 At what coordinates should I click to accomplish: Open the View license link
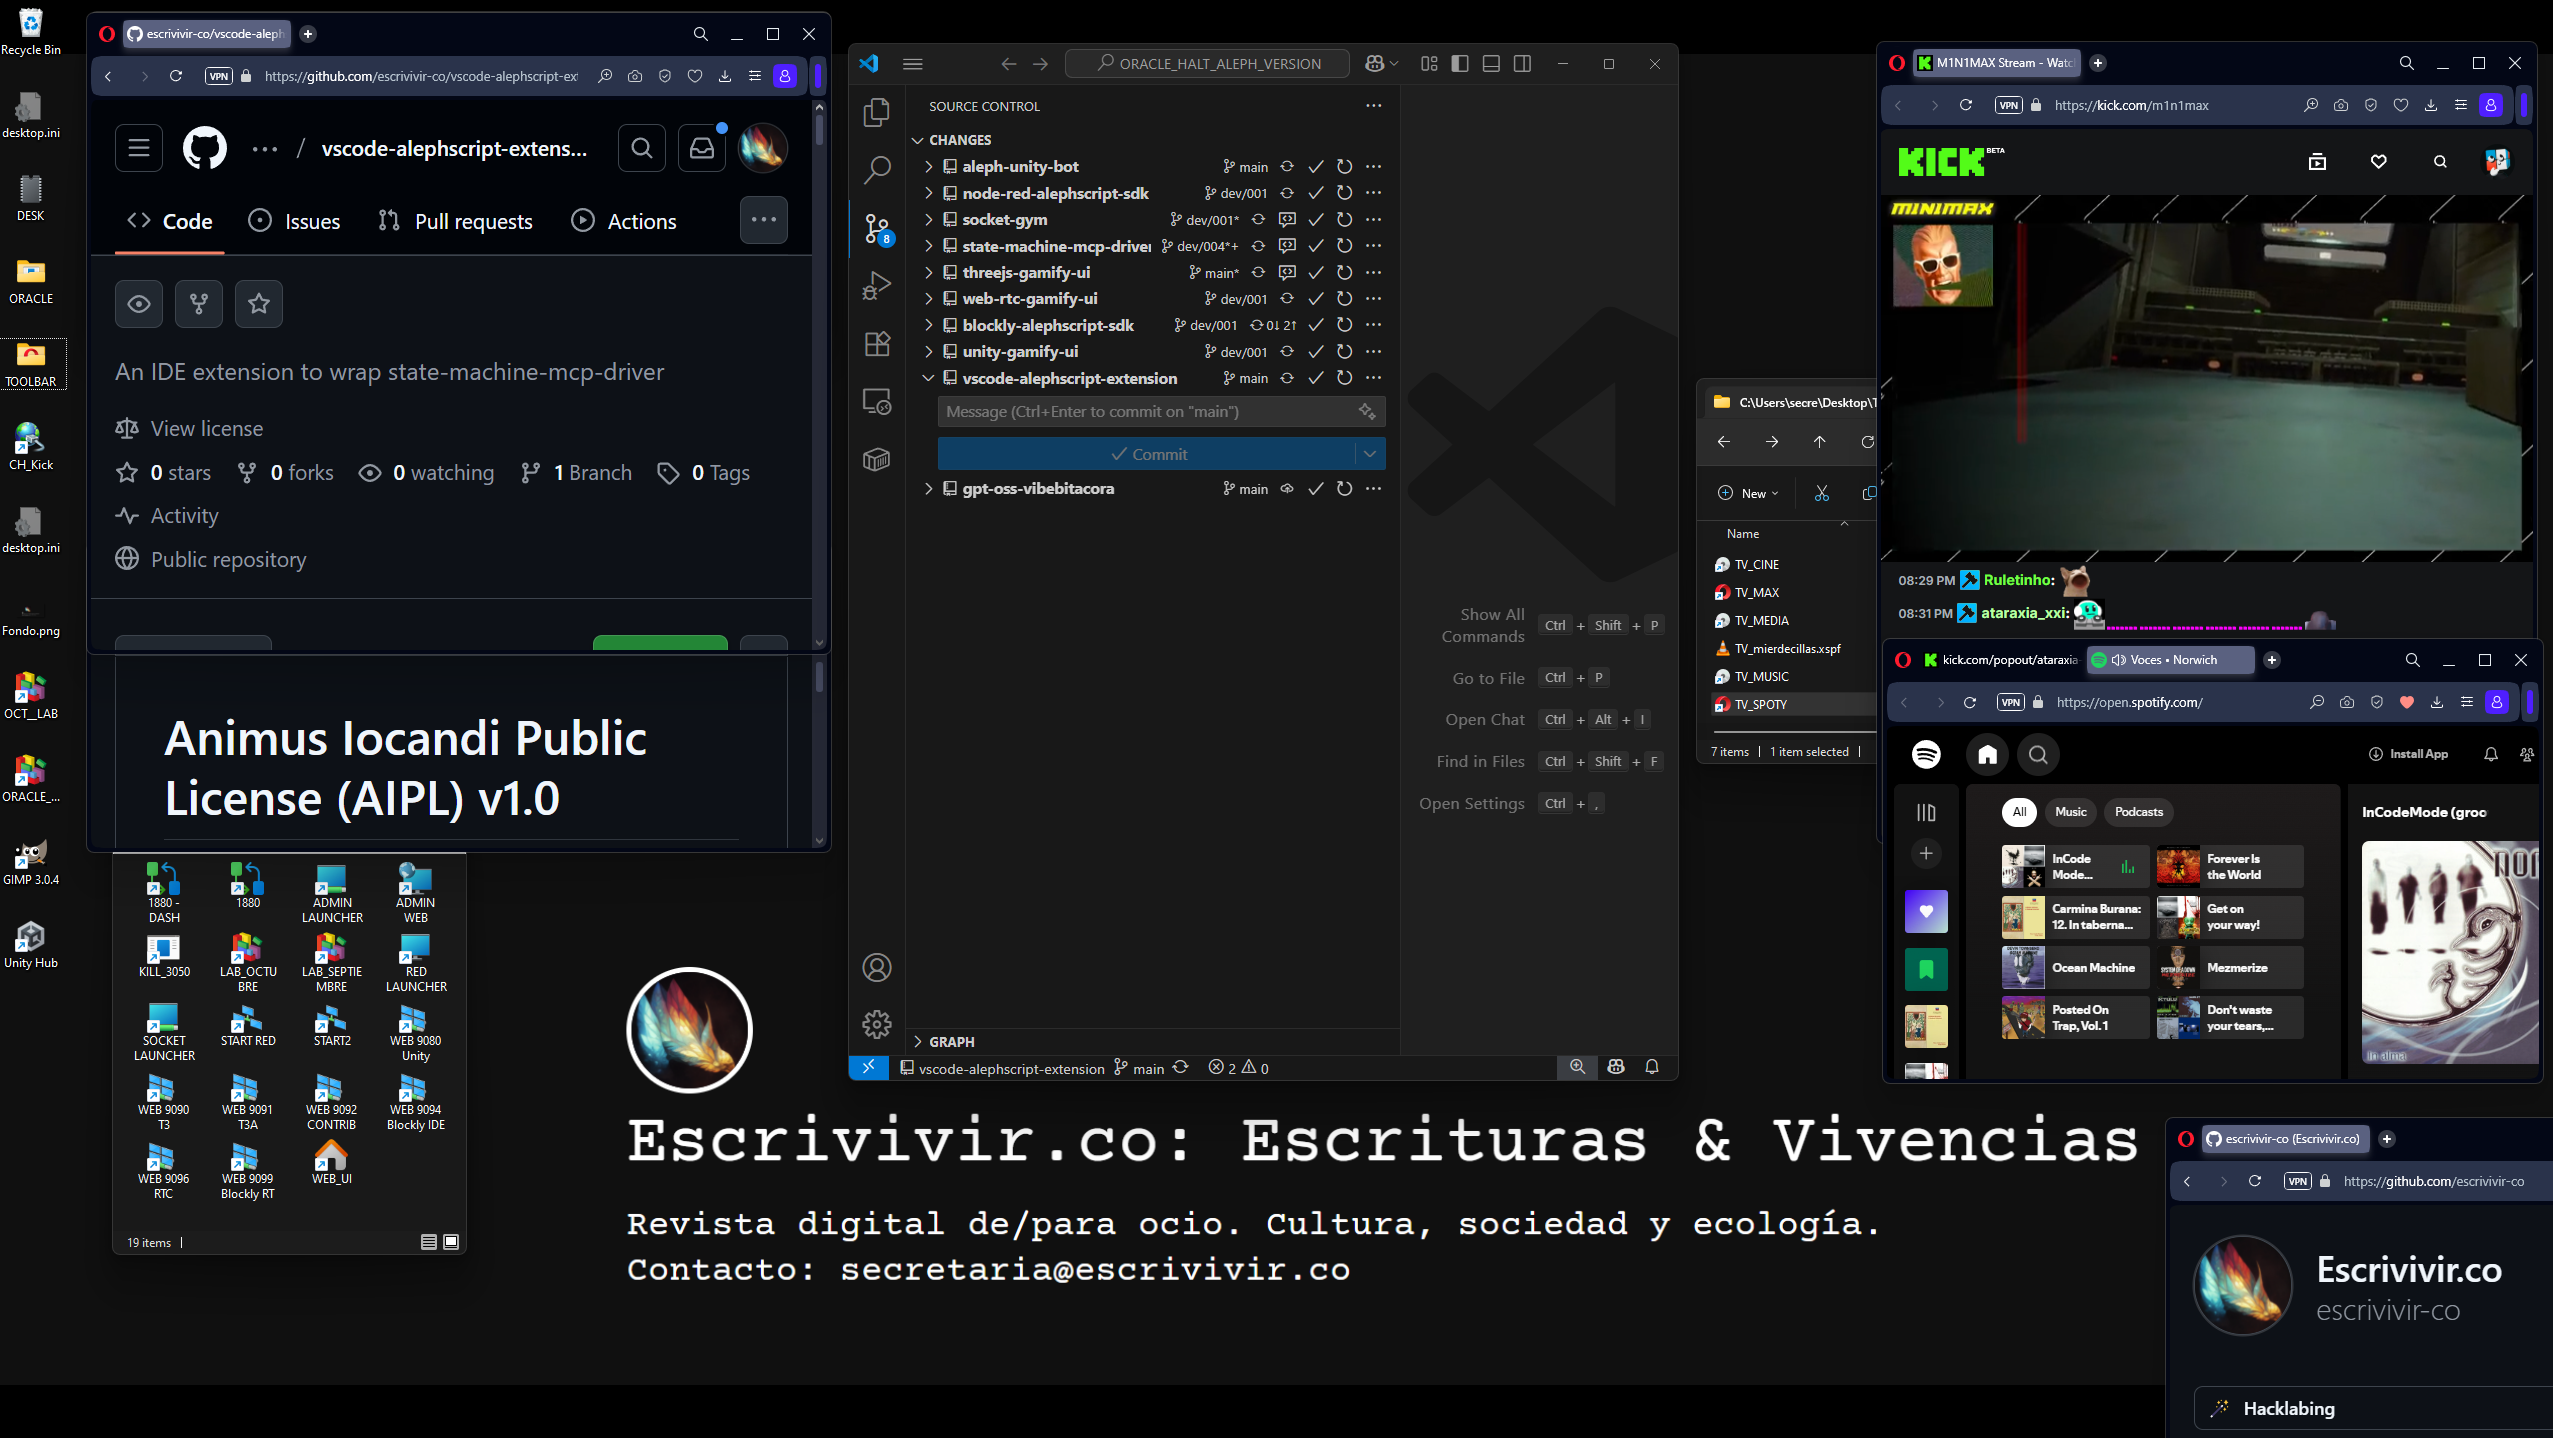pos(206,429)
